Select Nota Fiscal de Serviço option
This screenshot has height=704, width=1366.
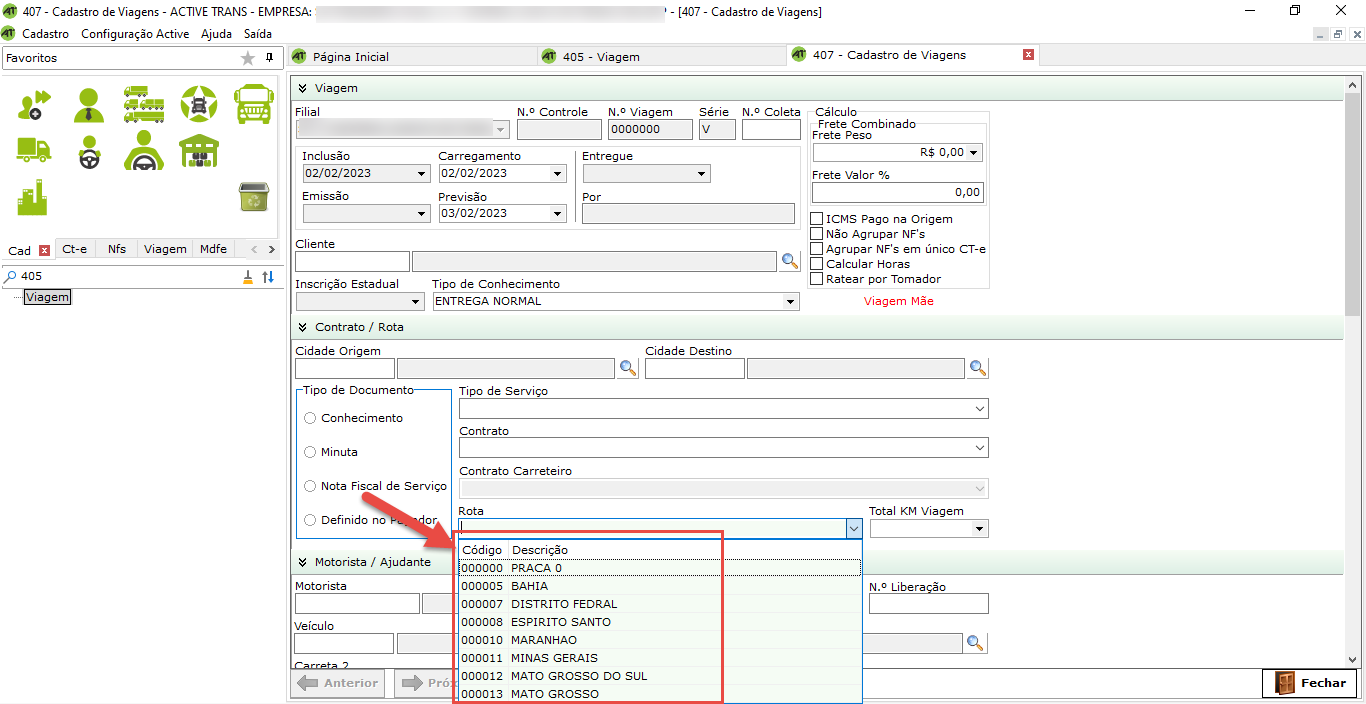[x=310, y=486]
